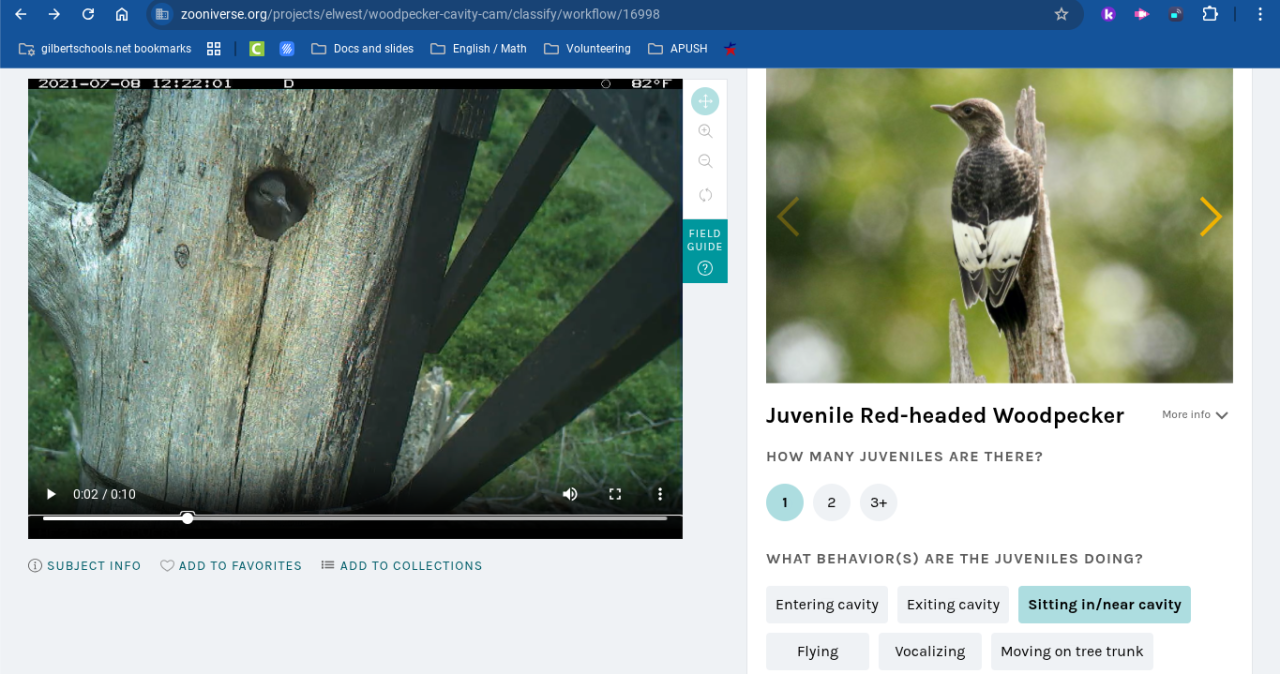This screenshot has width=1280, height=674.
Task: Mute the video with the speaker icon
Action: point(570,494)
